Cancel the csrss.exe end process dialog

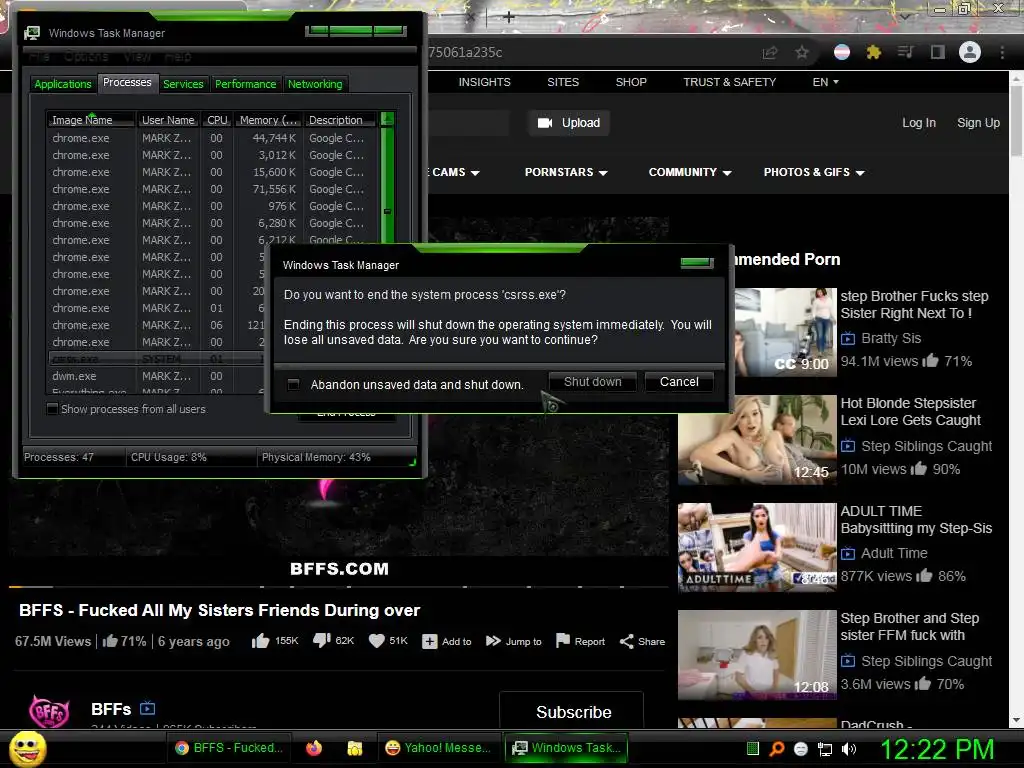point(679,381)
